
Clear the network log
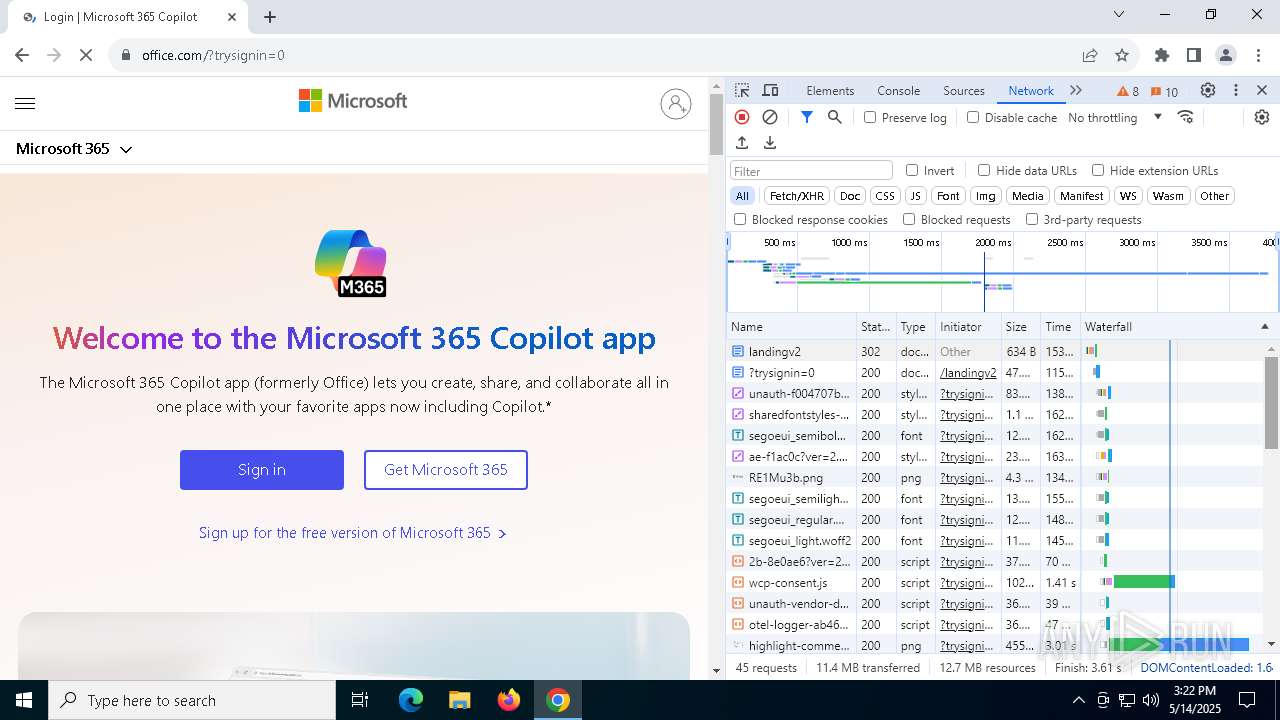coord(770,117)
